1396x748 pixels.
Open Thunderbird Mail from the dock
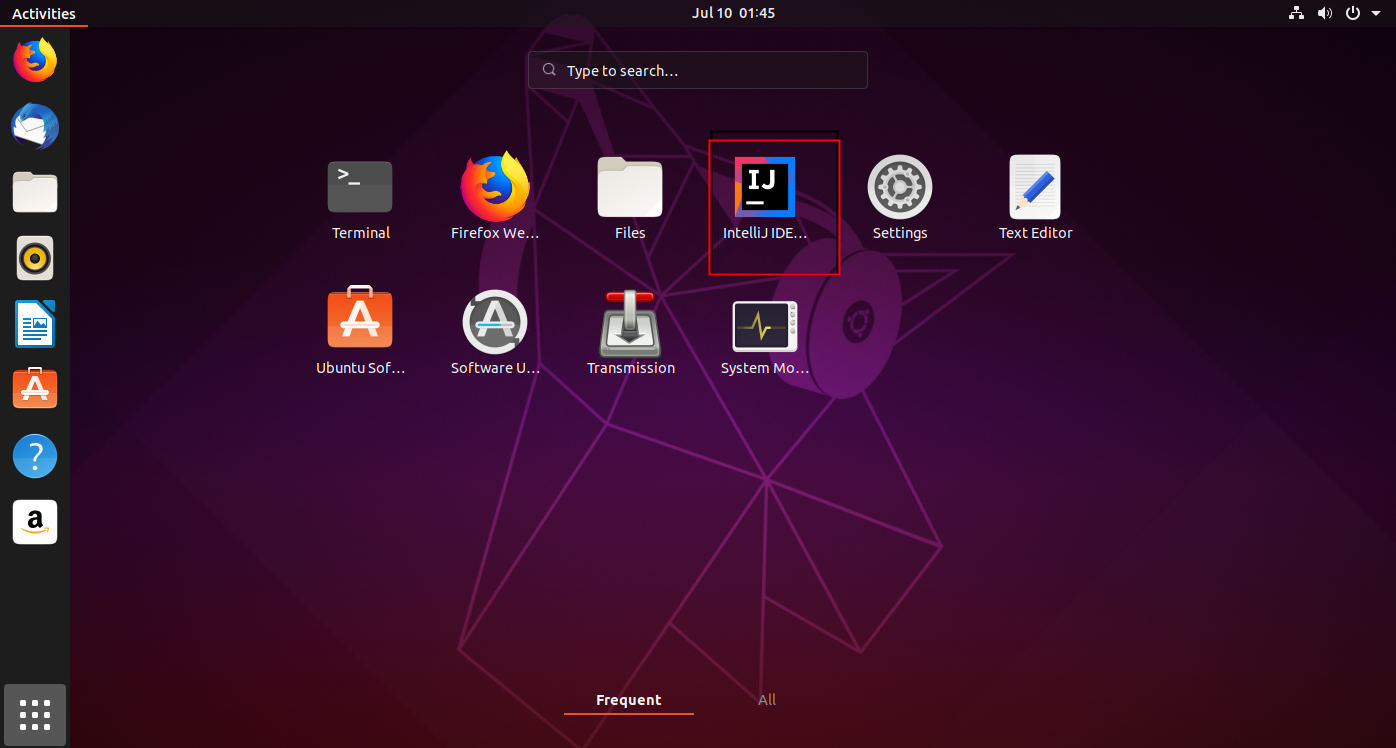pos(35,127)
